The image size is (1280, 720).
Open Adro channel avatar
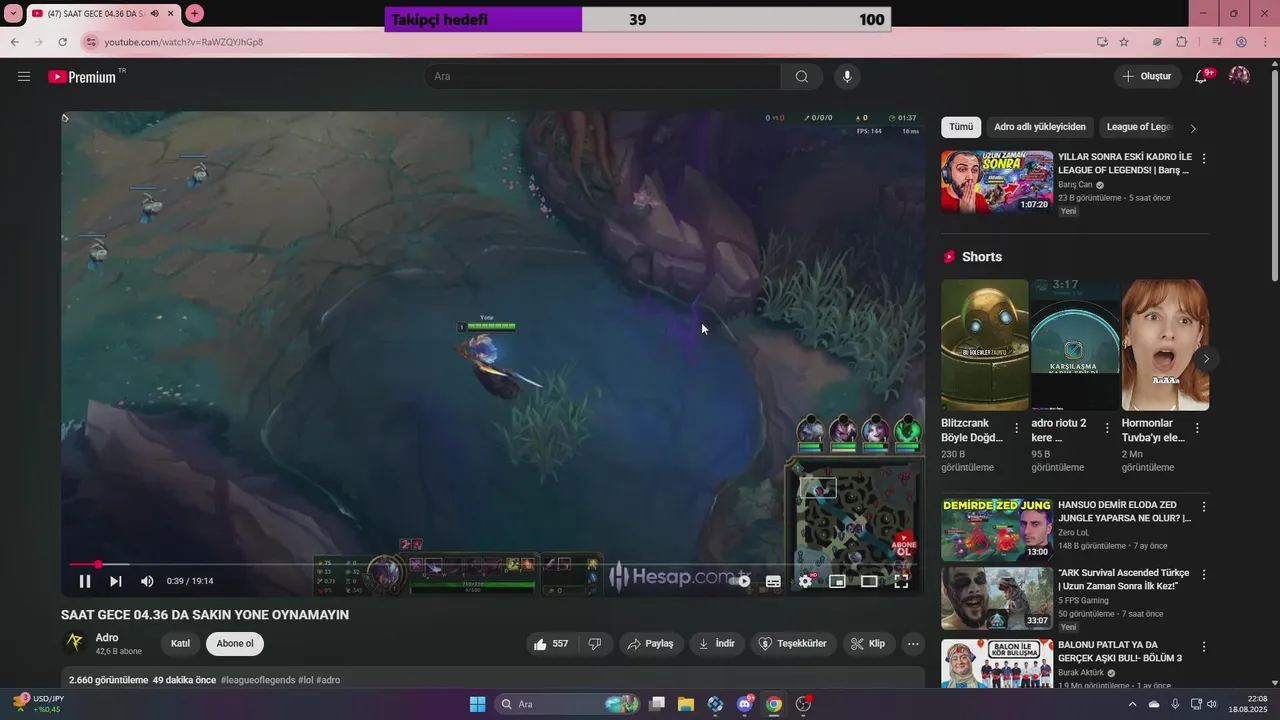(x=74, y=643)
